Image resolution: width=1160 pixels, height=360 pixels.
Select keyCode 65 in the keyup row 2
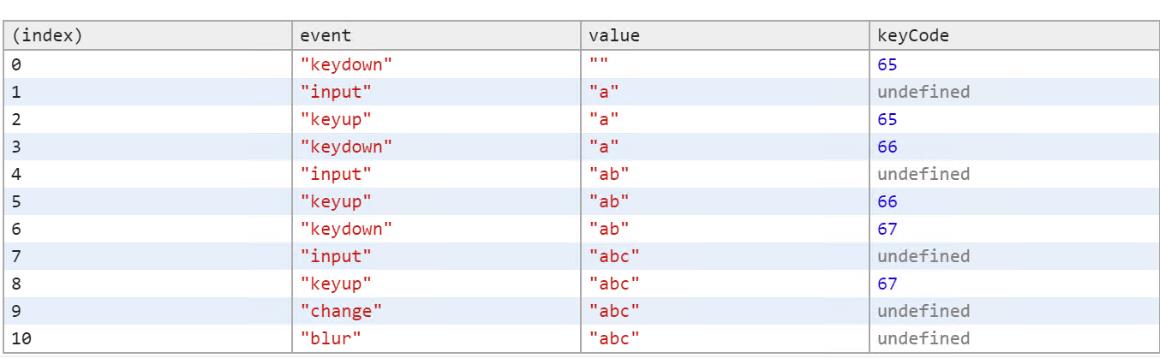click(887, 119)
